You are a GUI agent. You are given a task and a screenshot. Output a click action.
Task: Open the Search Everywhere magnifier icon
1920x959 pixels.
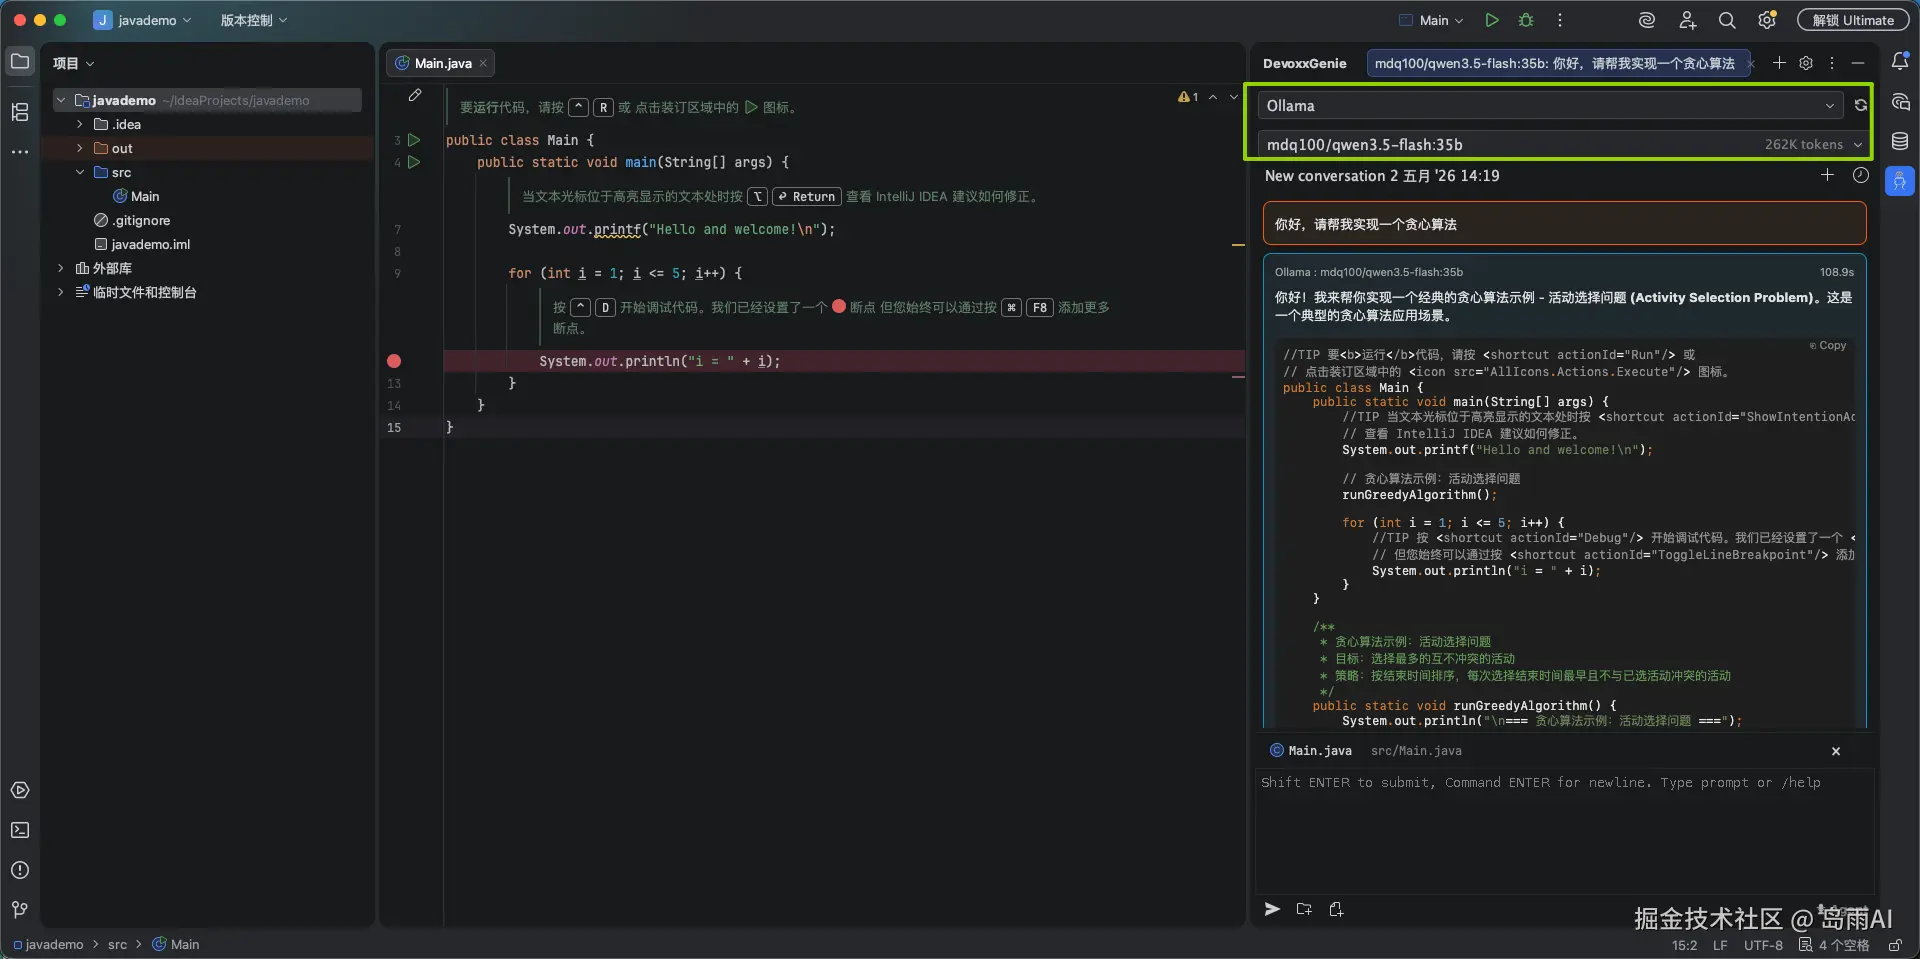coord(1727,20)
